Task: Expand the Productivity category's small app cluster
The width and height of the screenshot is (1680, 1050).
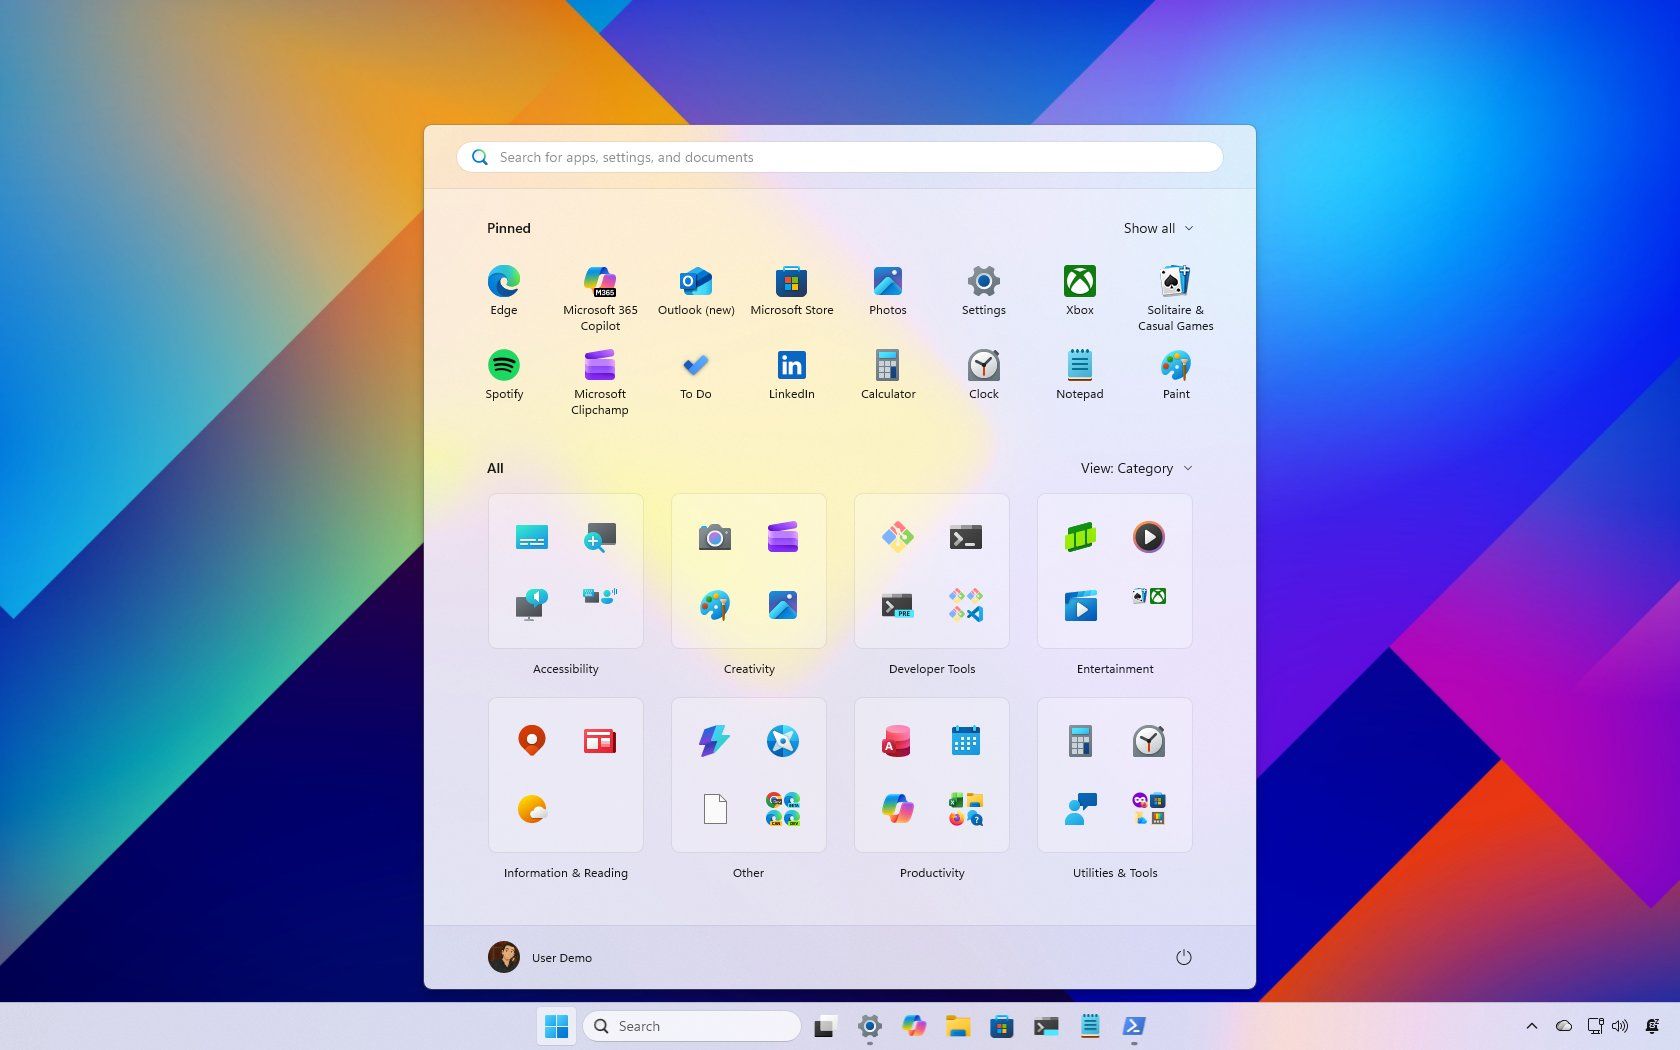Action: [966, 809]
